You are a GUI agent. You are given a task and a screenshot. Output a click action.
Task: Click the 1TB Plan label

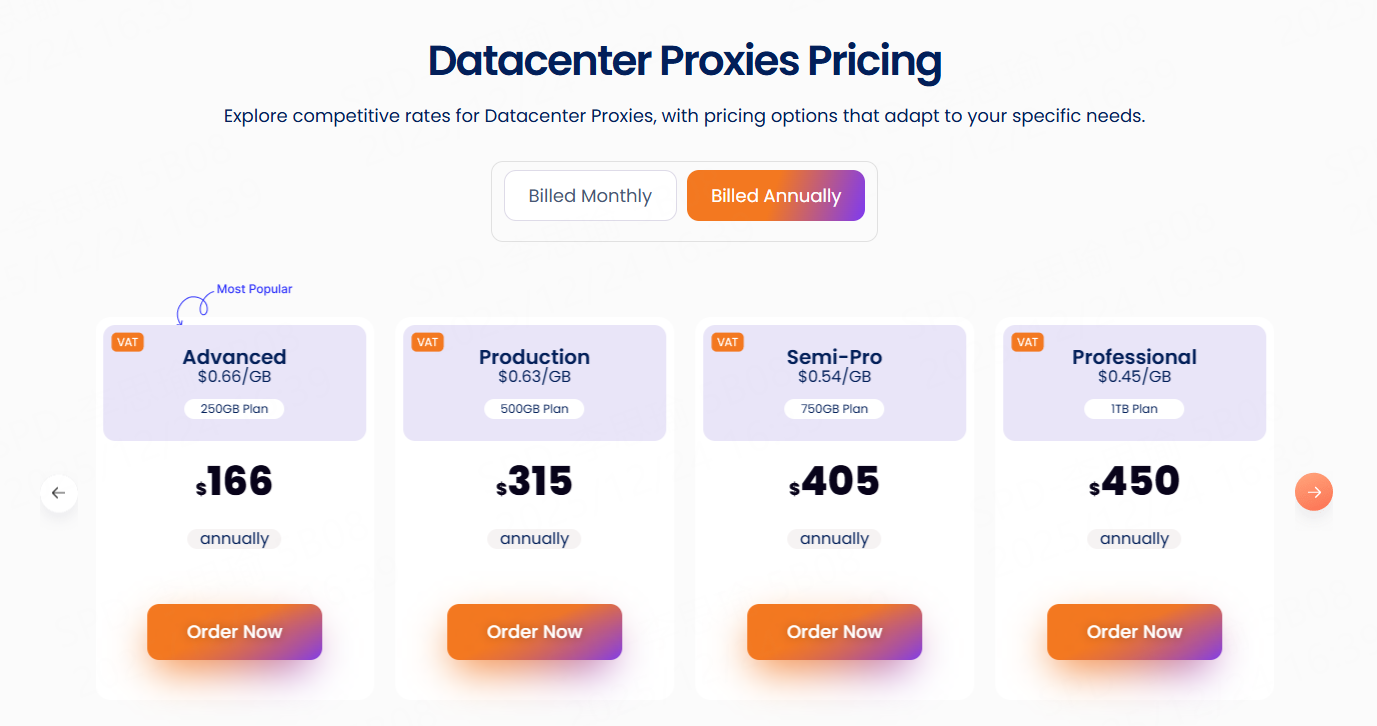[x=1134, y=409]
